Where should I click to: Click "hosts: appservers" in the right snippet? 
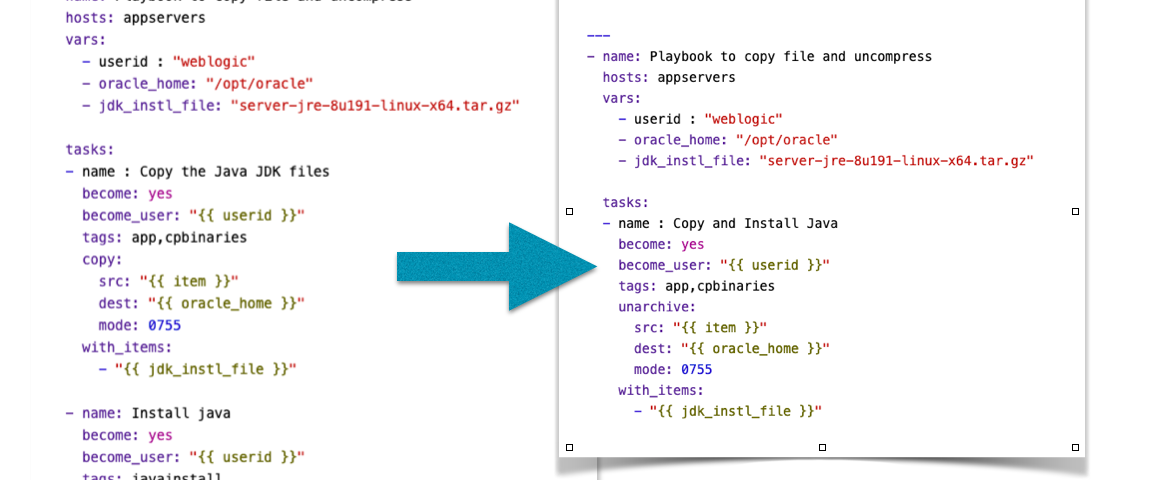(x=670, y=77)
